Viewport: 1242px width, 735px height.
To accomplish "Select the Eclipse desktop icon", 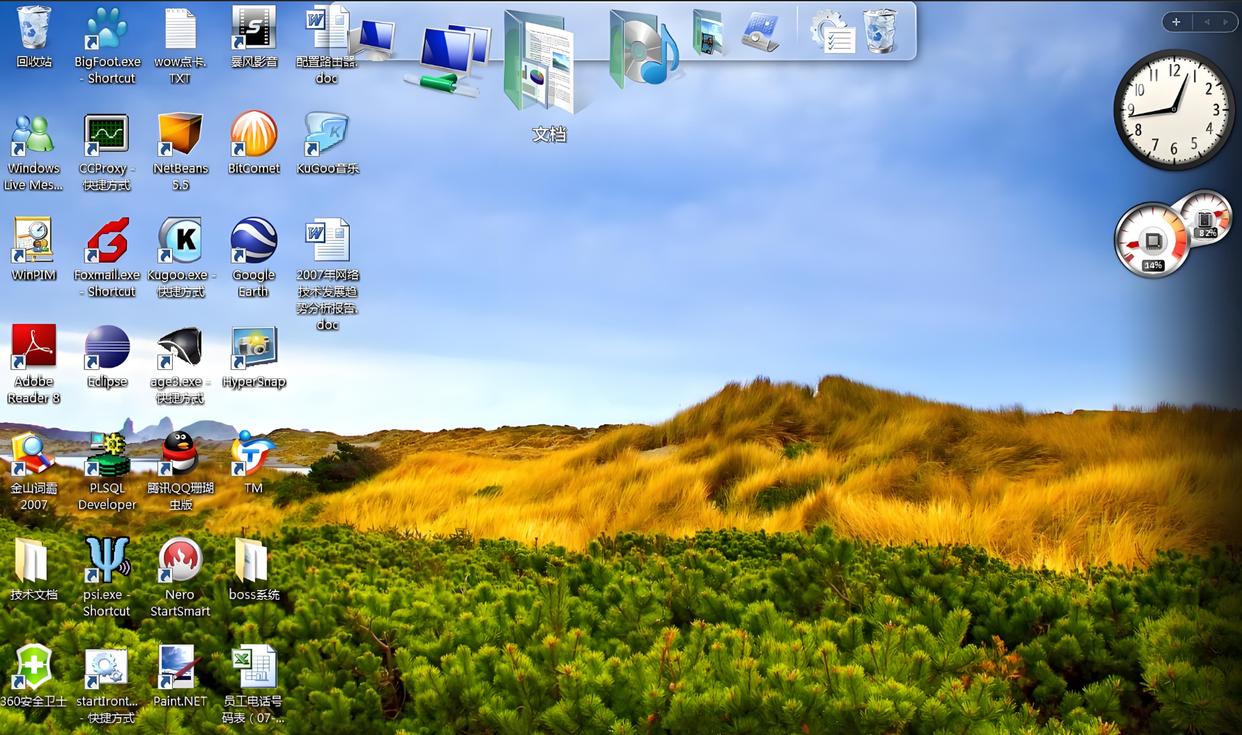I will [107, 348].
